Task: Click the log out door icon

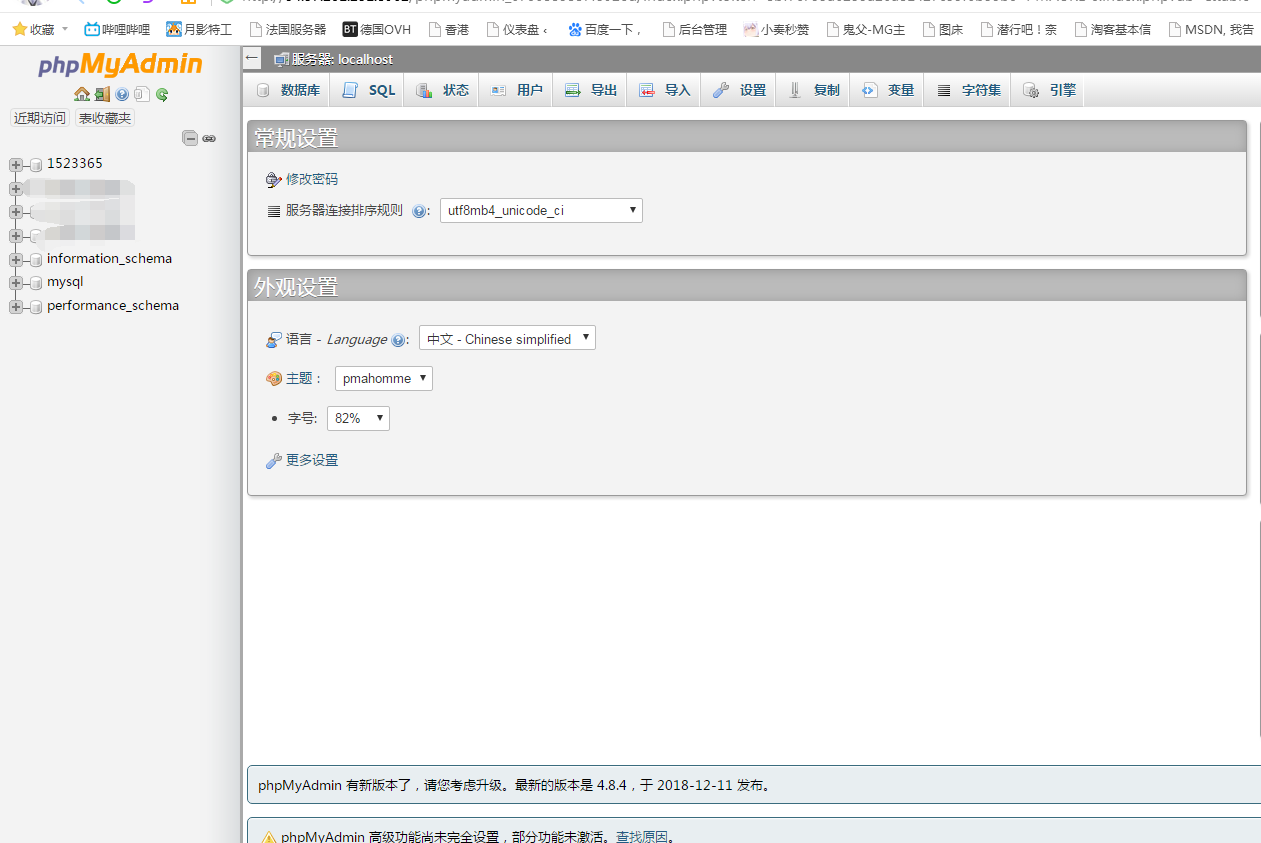Action: point(102,94)
